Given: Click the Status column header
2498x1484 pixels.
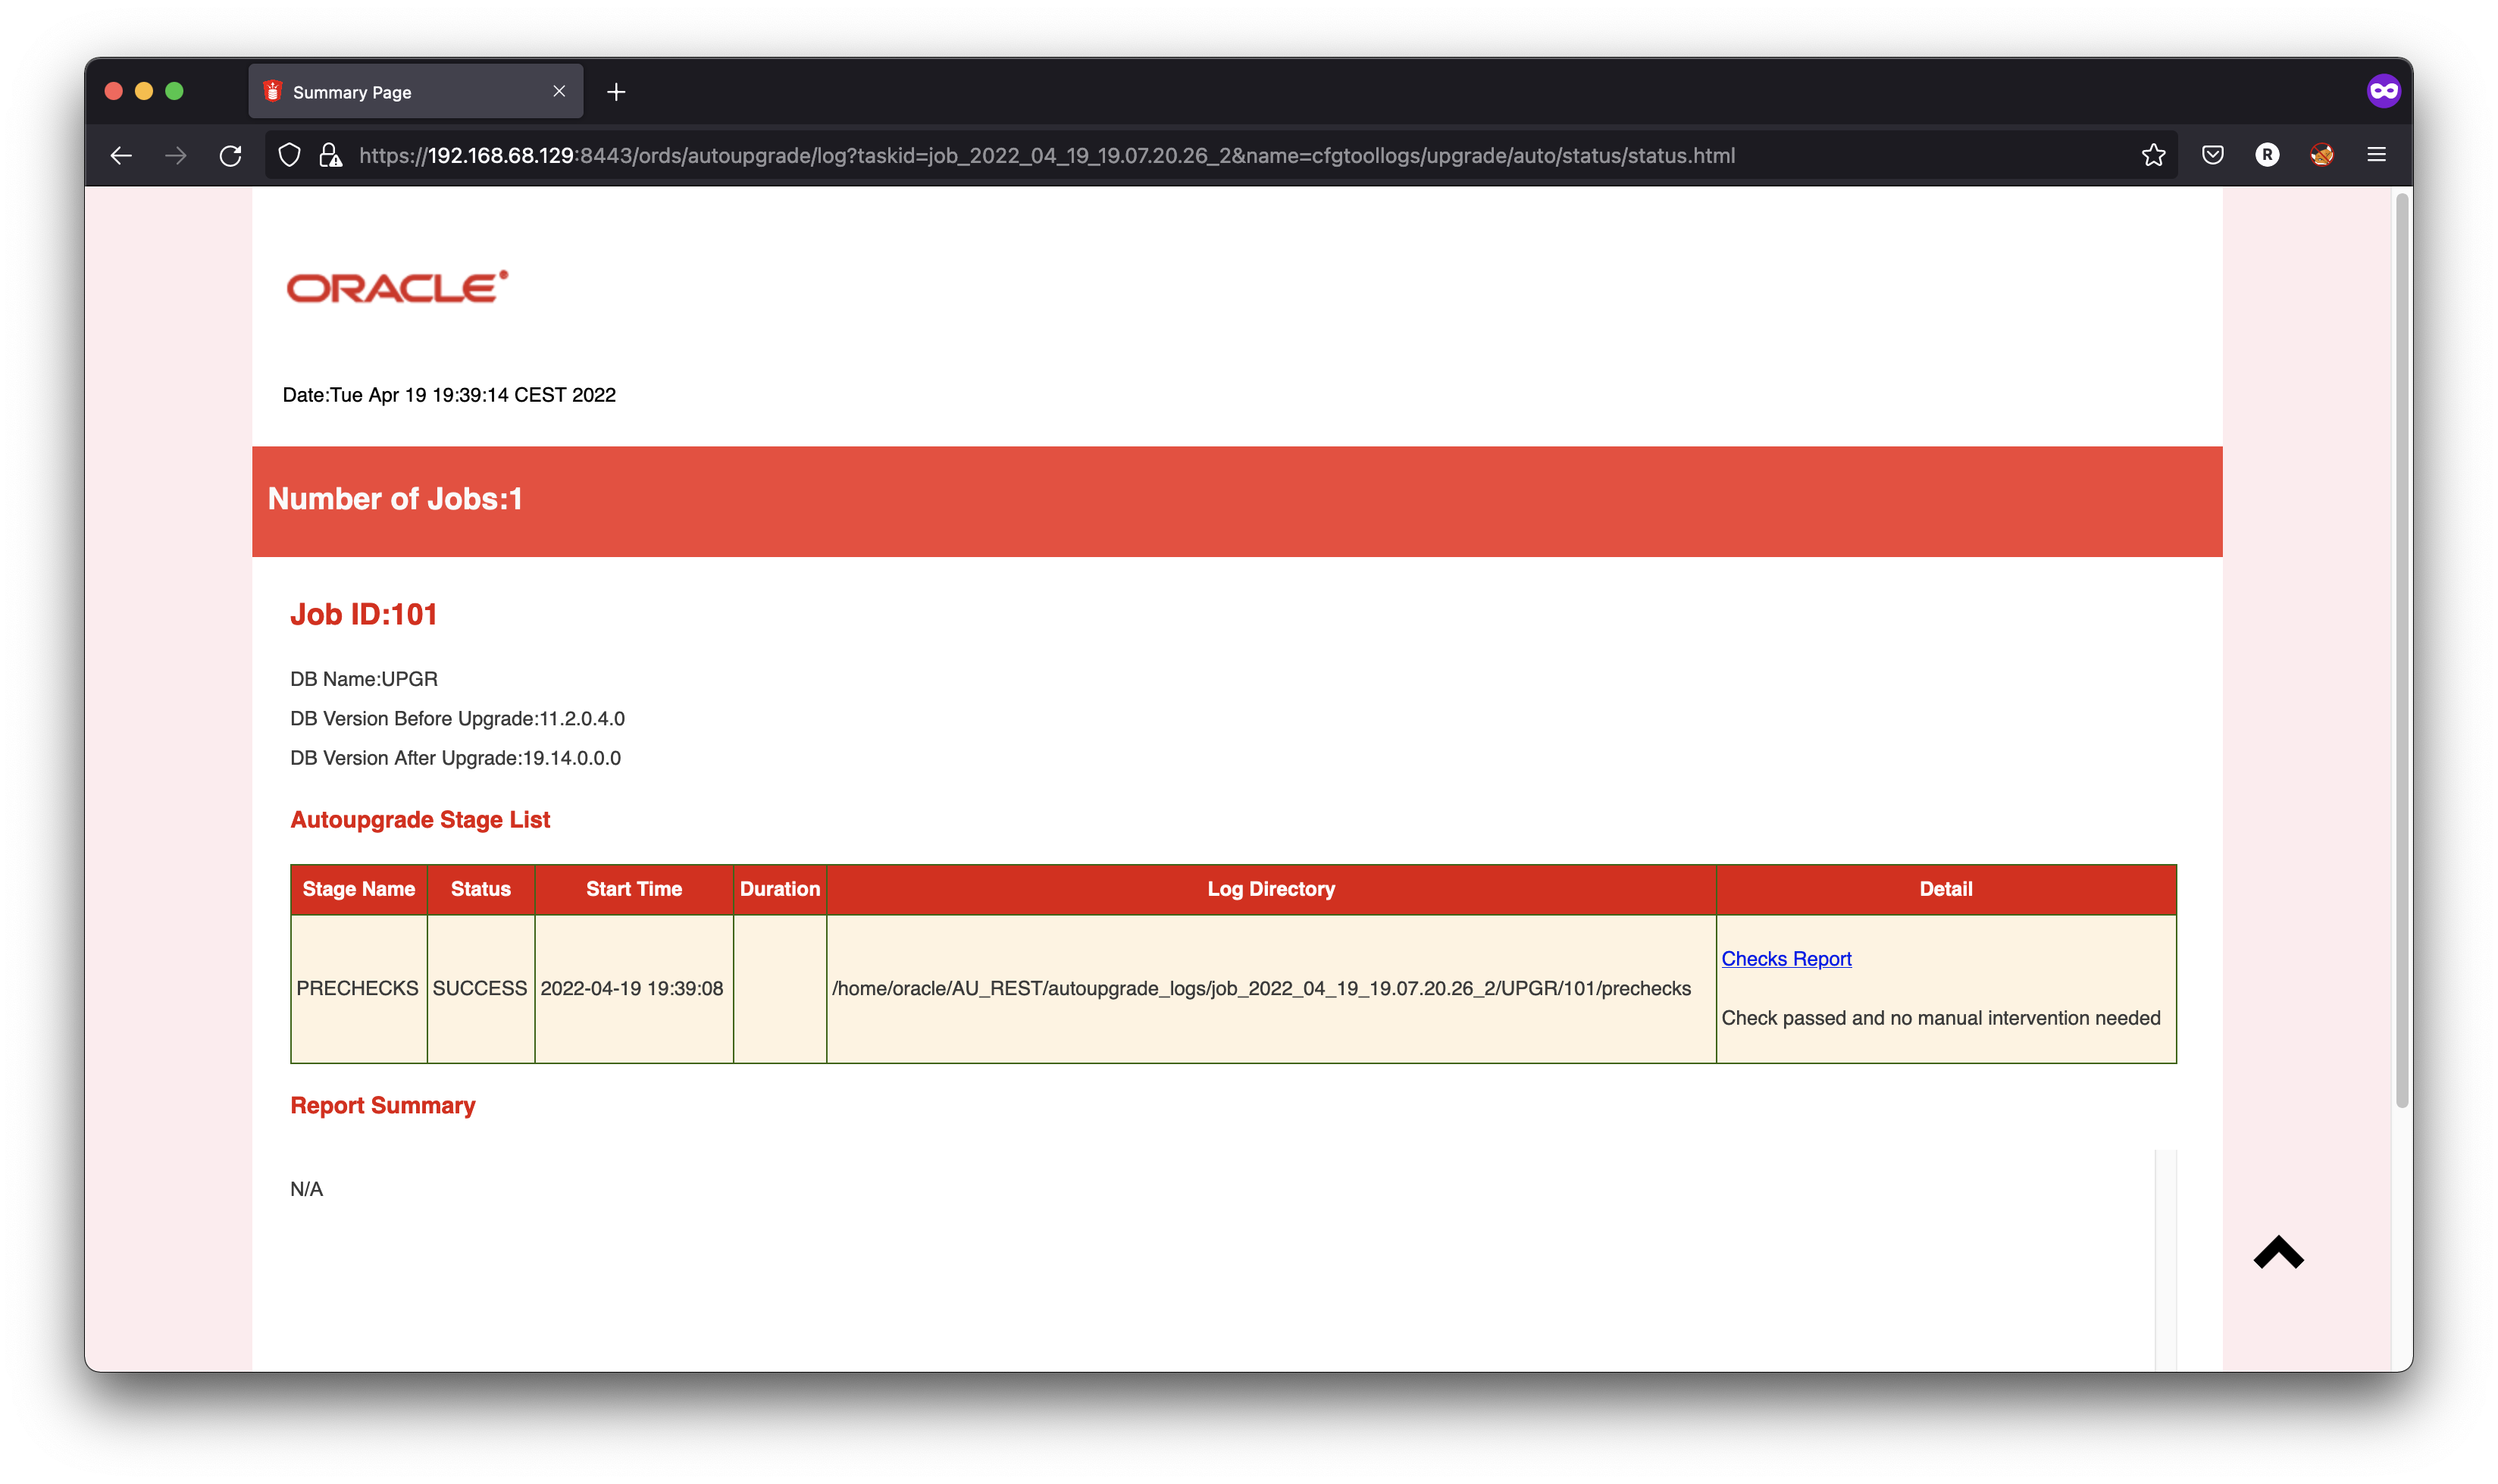Looking at the screenshot, I should pyautogui.click(x=481, y=889).
